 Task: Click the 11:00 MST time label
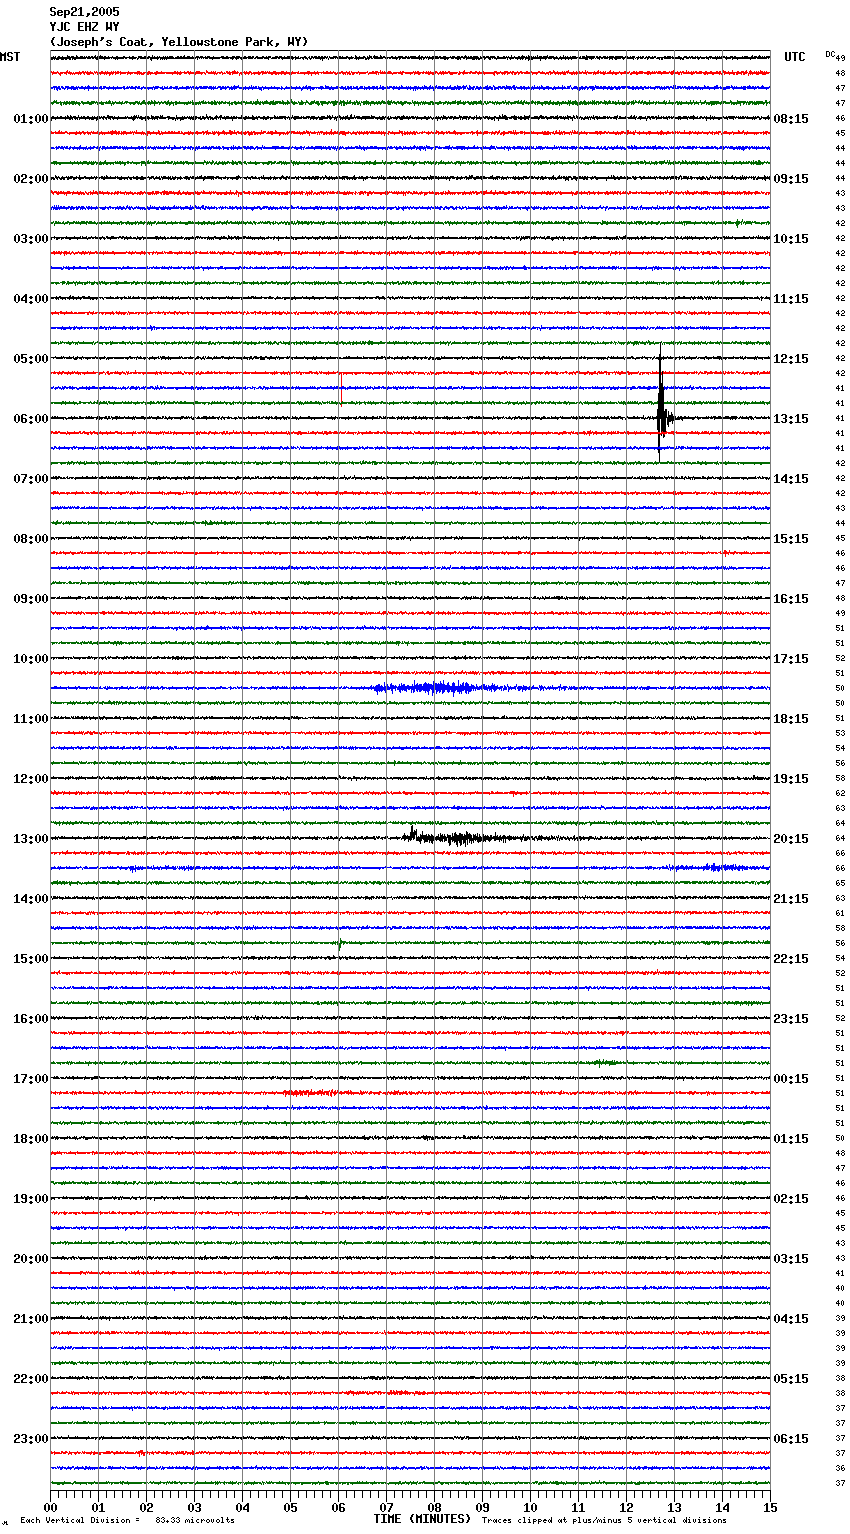click(31, 719)
